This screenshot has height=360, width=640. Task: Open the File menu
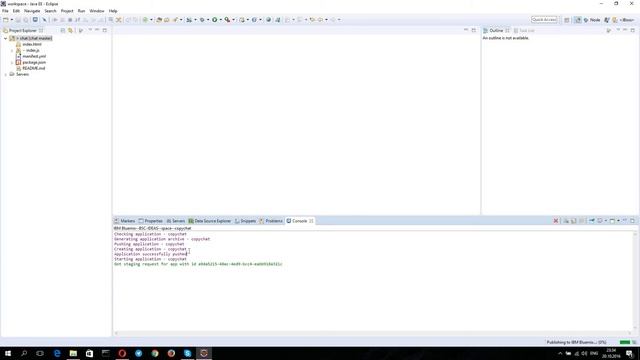tap(5, 11)
